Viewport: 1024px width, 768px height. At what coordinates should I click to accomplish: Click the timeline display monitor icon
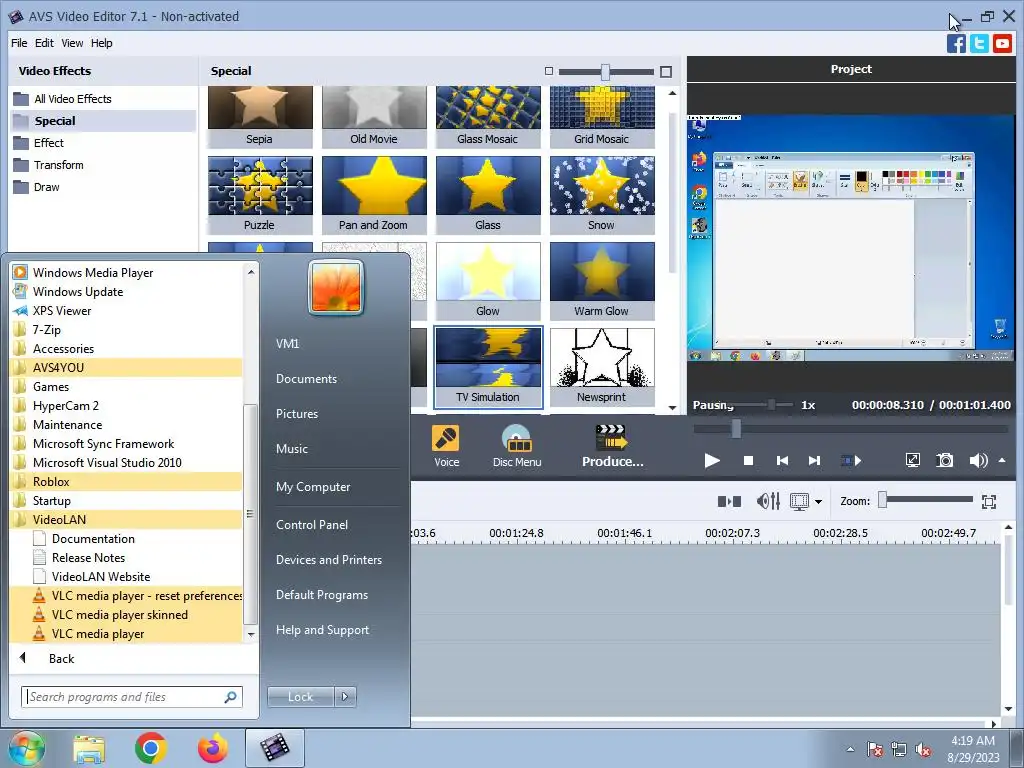tap(799, 502)
